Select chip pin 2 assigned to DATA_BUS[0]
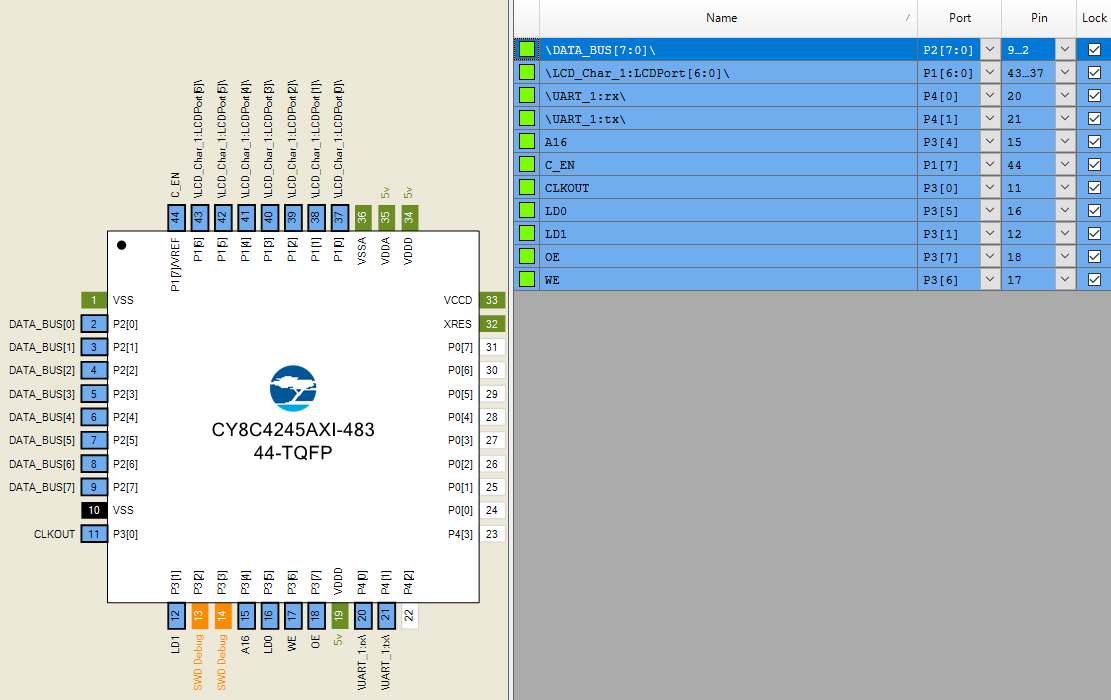The image size is (1111, 700). pos(94,324)
